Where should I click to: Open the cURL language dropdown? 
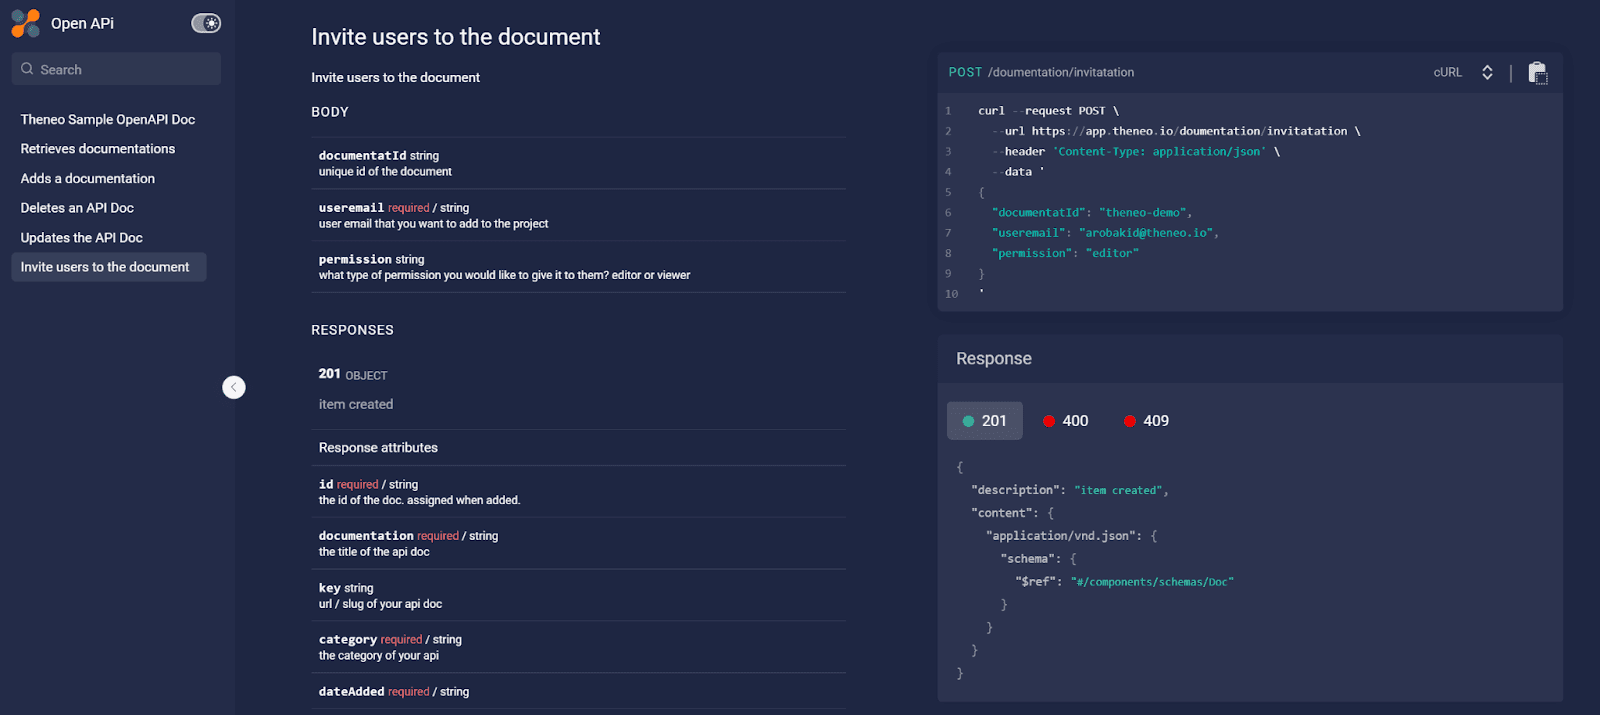(x=1463, y=72)
